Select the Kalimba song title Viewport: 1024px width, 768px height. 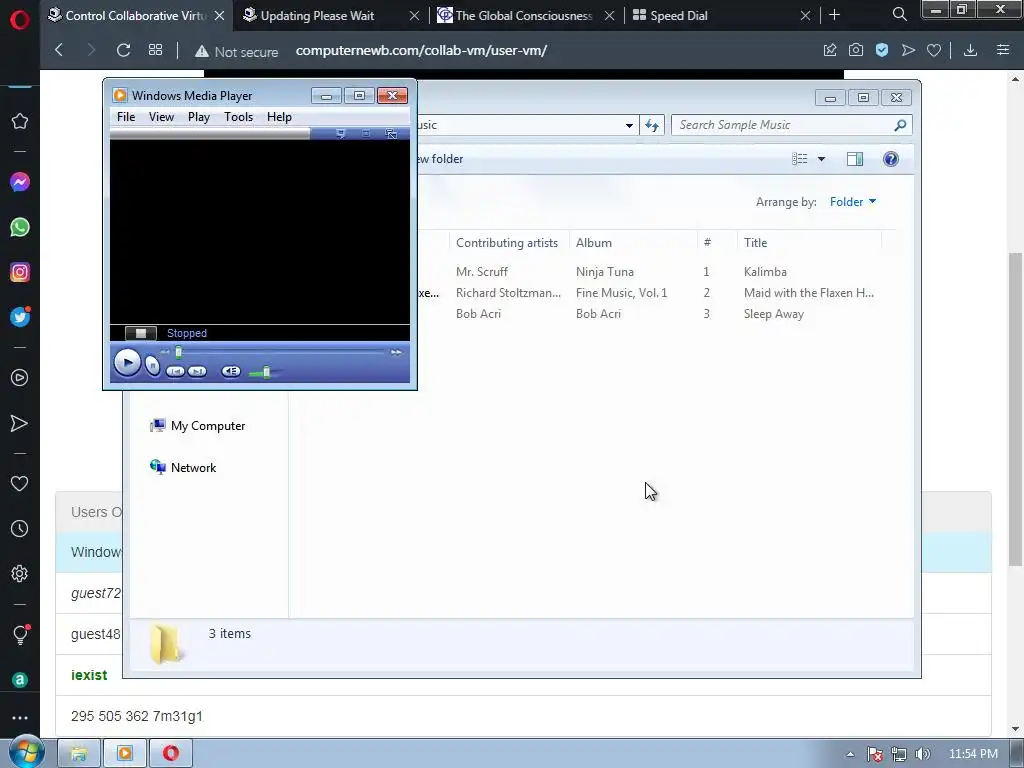point(765,272)
